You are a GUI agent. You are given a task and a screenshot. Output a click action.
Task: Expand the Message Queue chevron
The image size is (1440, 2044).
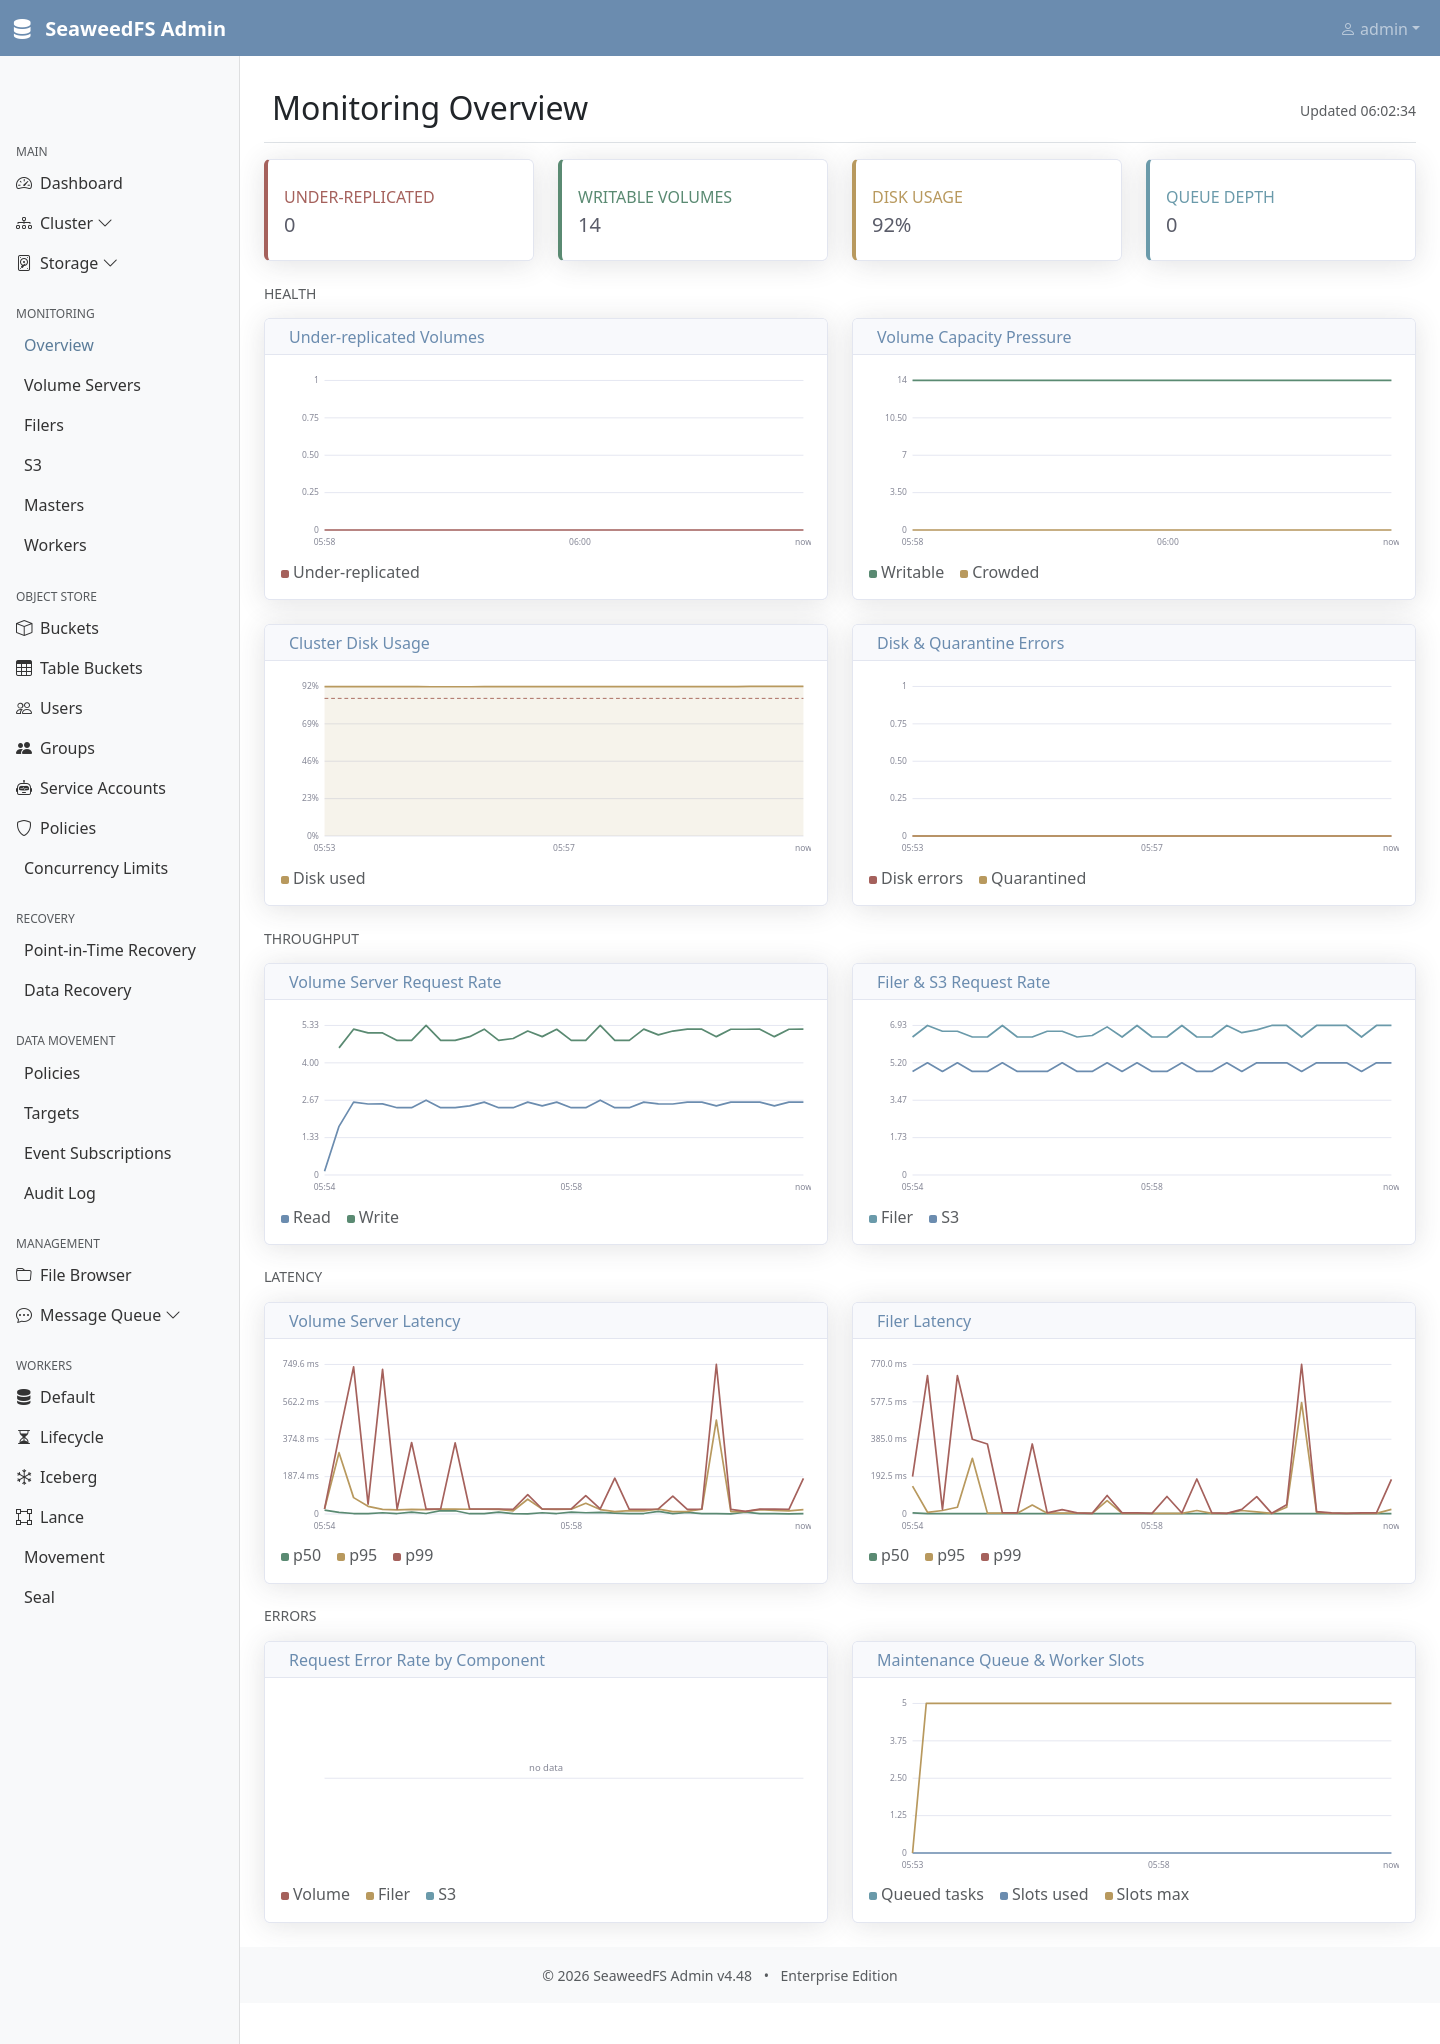(173, 1315)
